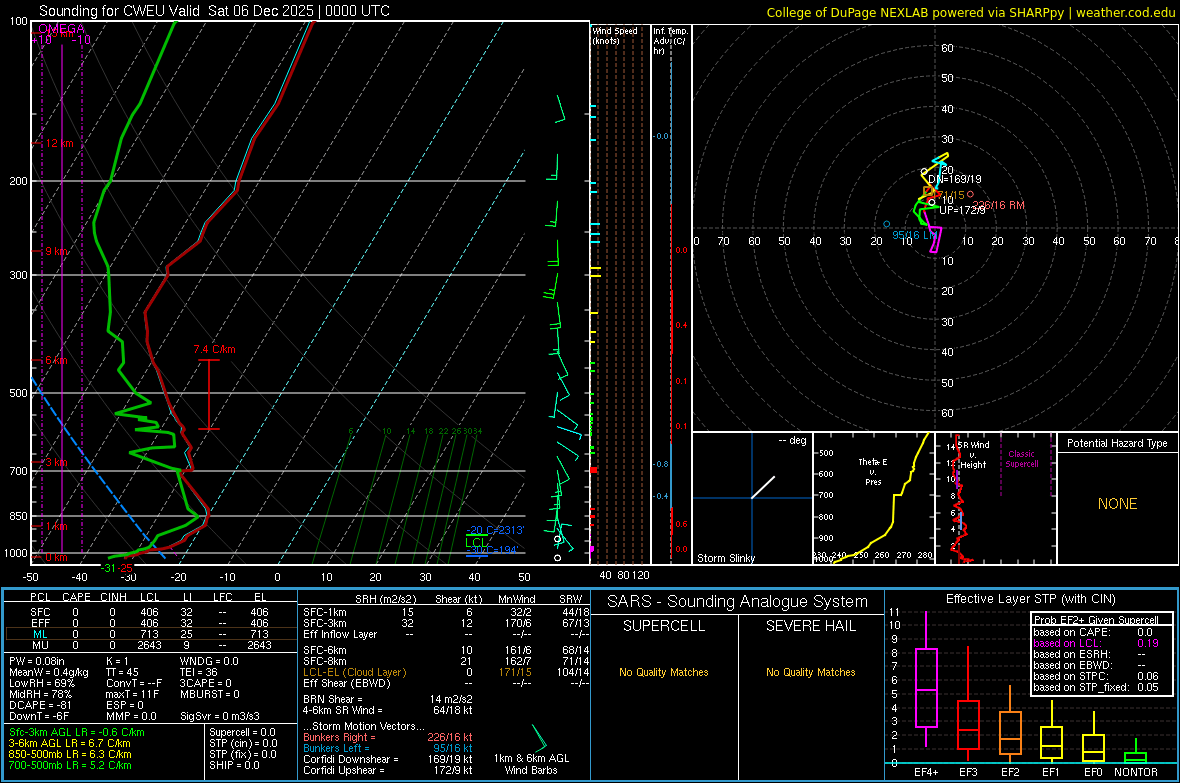Click the 95/16 LM storm motion label
This screenshot has height=783, width=1180.
(915, 235)
